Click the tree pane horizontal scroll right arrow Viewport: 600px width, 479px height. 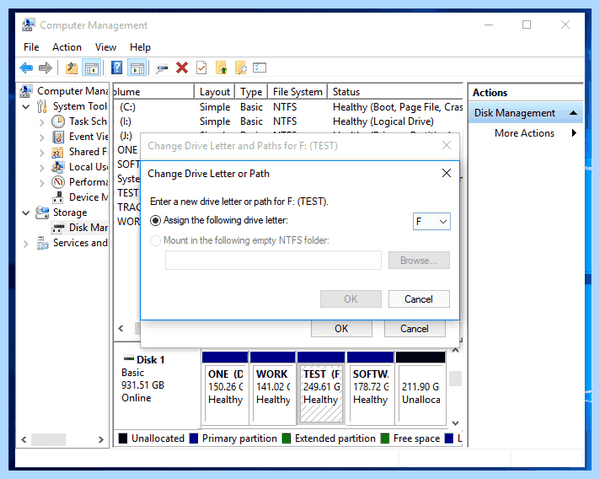pyautogui.click(x=101, y=440)
